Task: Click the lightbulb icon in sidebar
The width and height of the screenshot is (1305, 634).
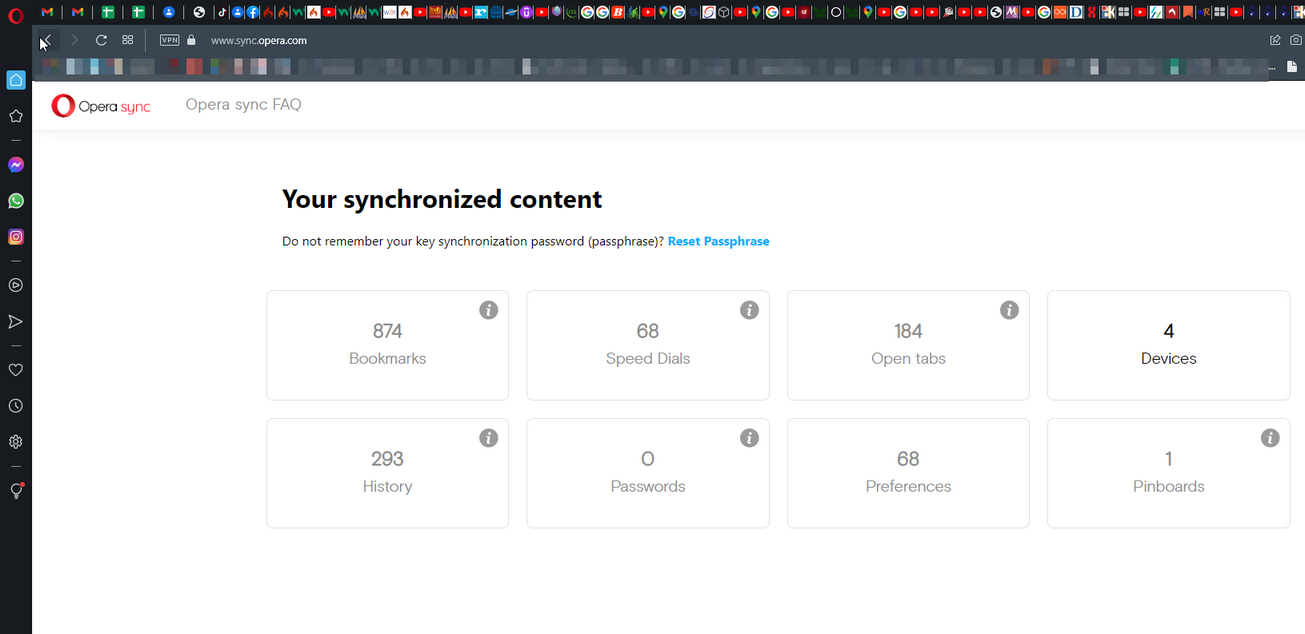Action: (x=16, y=491)
